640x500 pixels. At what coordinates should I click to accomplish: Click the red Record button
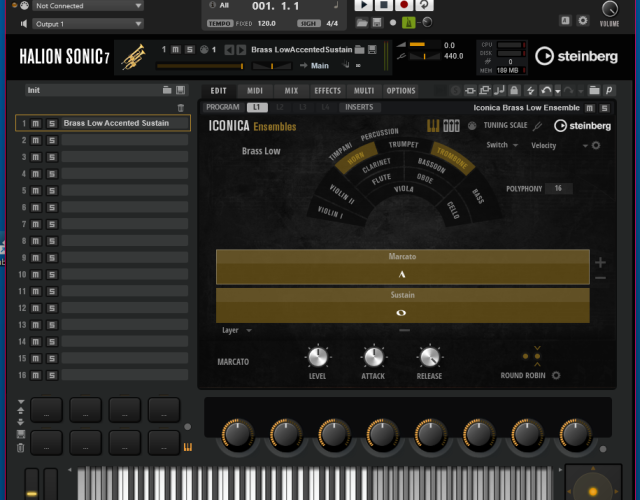pos(404,4)
